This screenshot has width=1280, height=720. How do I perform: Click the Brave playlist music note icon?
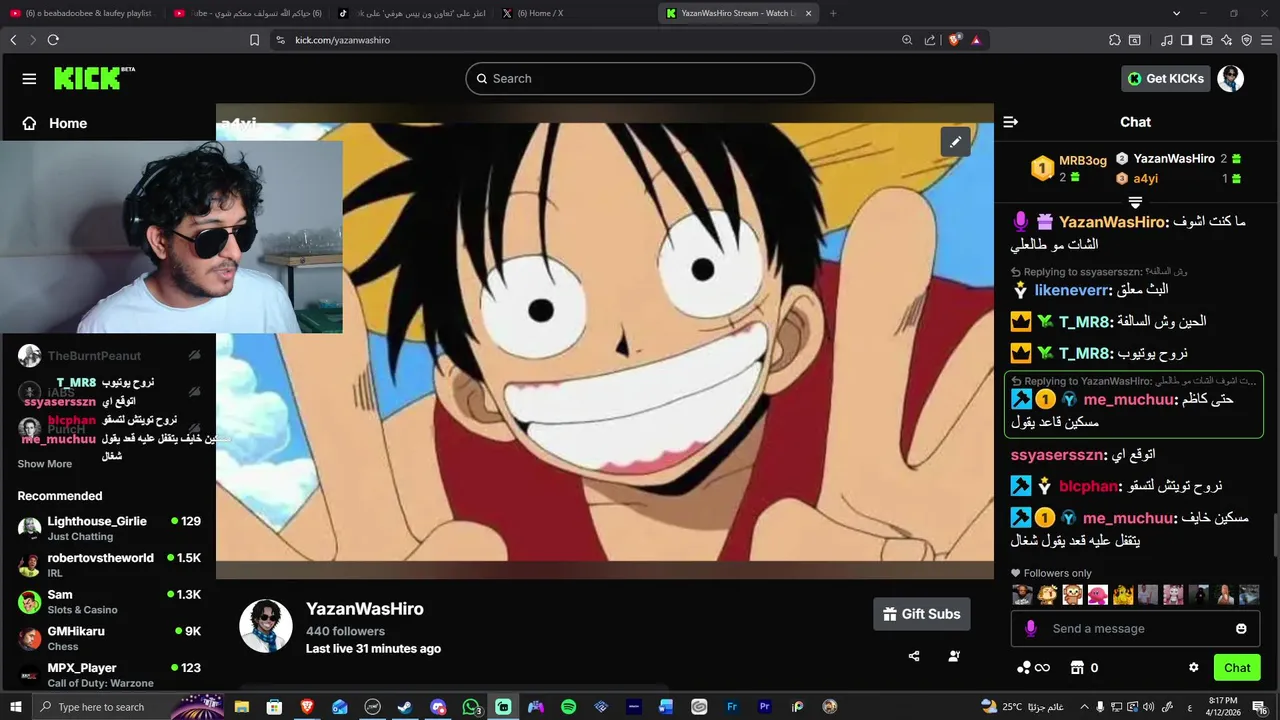coord(1167,40)
